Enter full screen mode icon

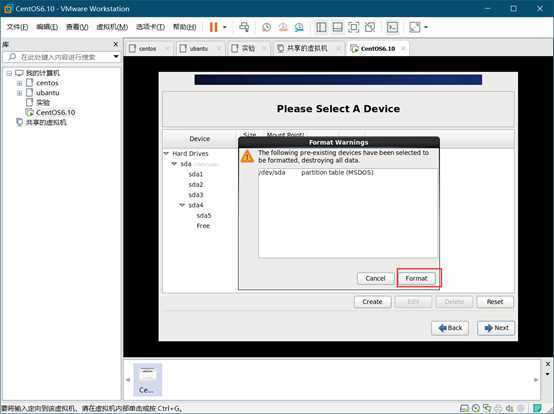coord(354,27)
